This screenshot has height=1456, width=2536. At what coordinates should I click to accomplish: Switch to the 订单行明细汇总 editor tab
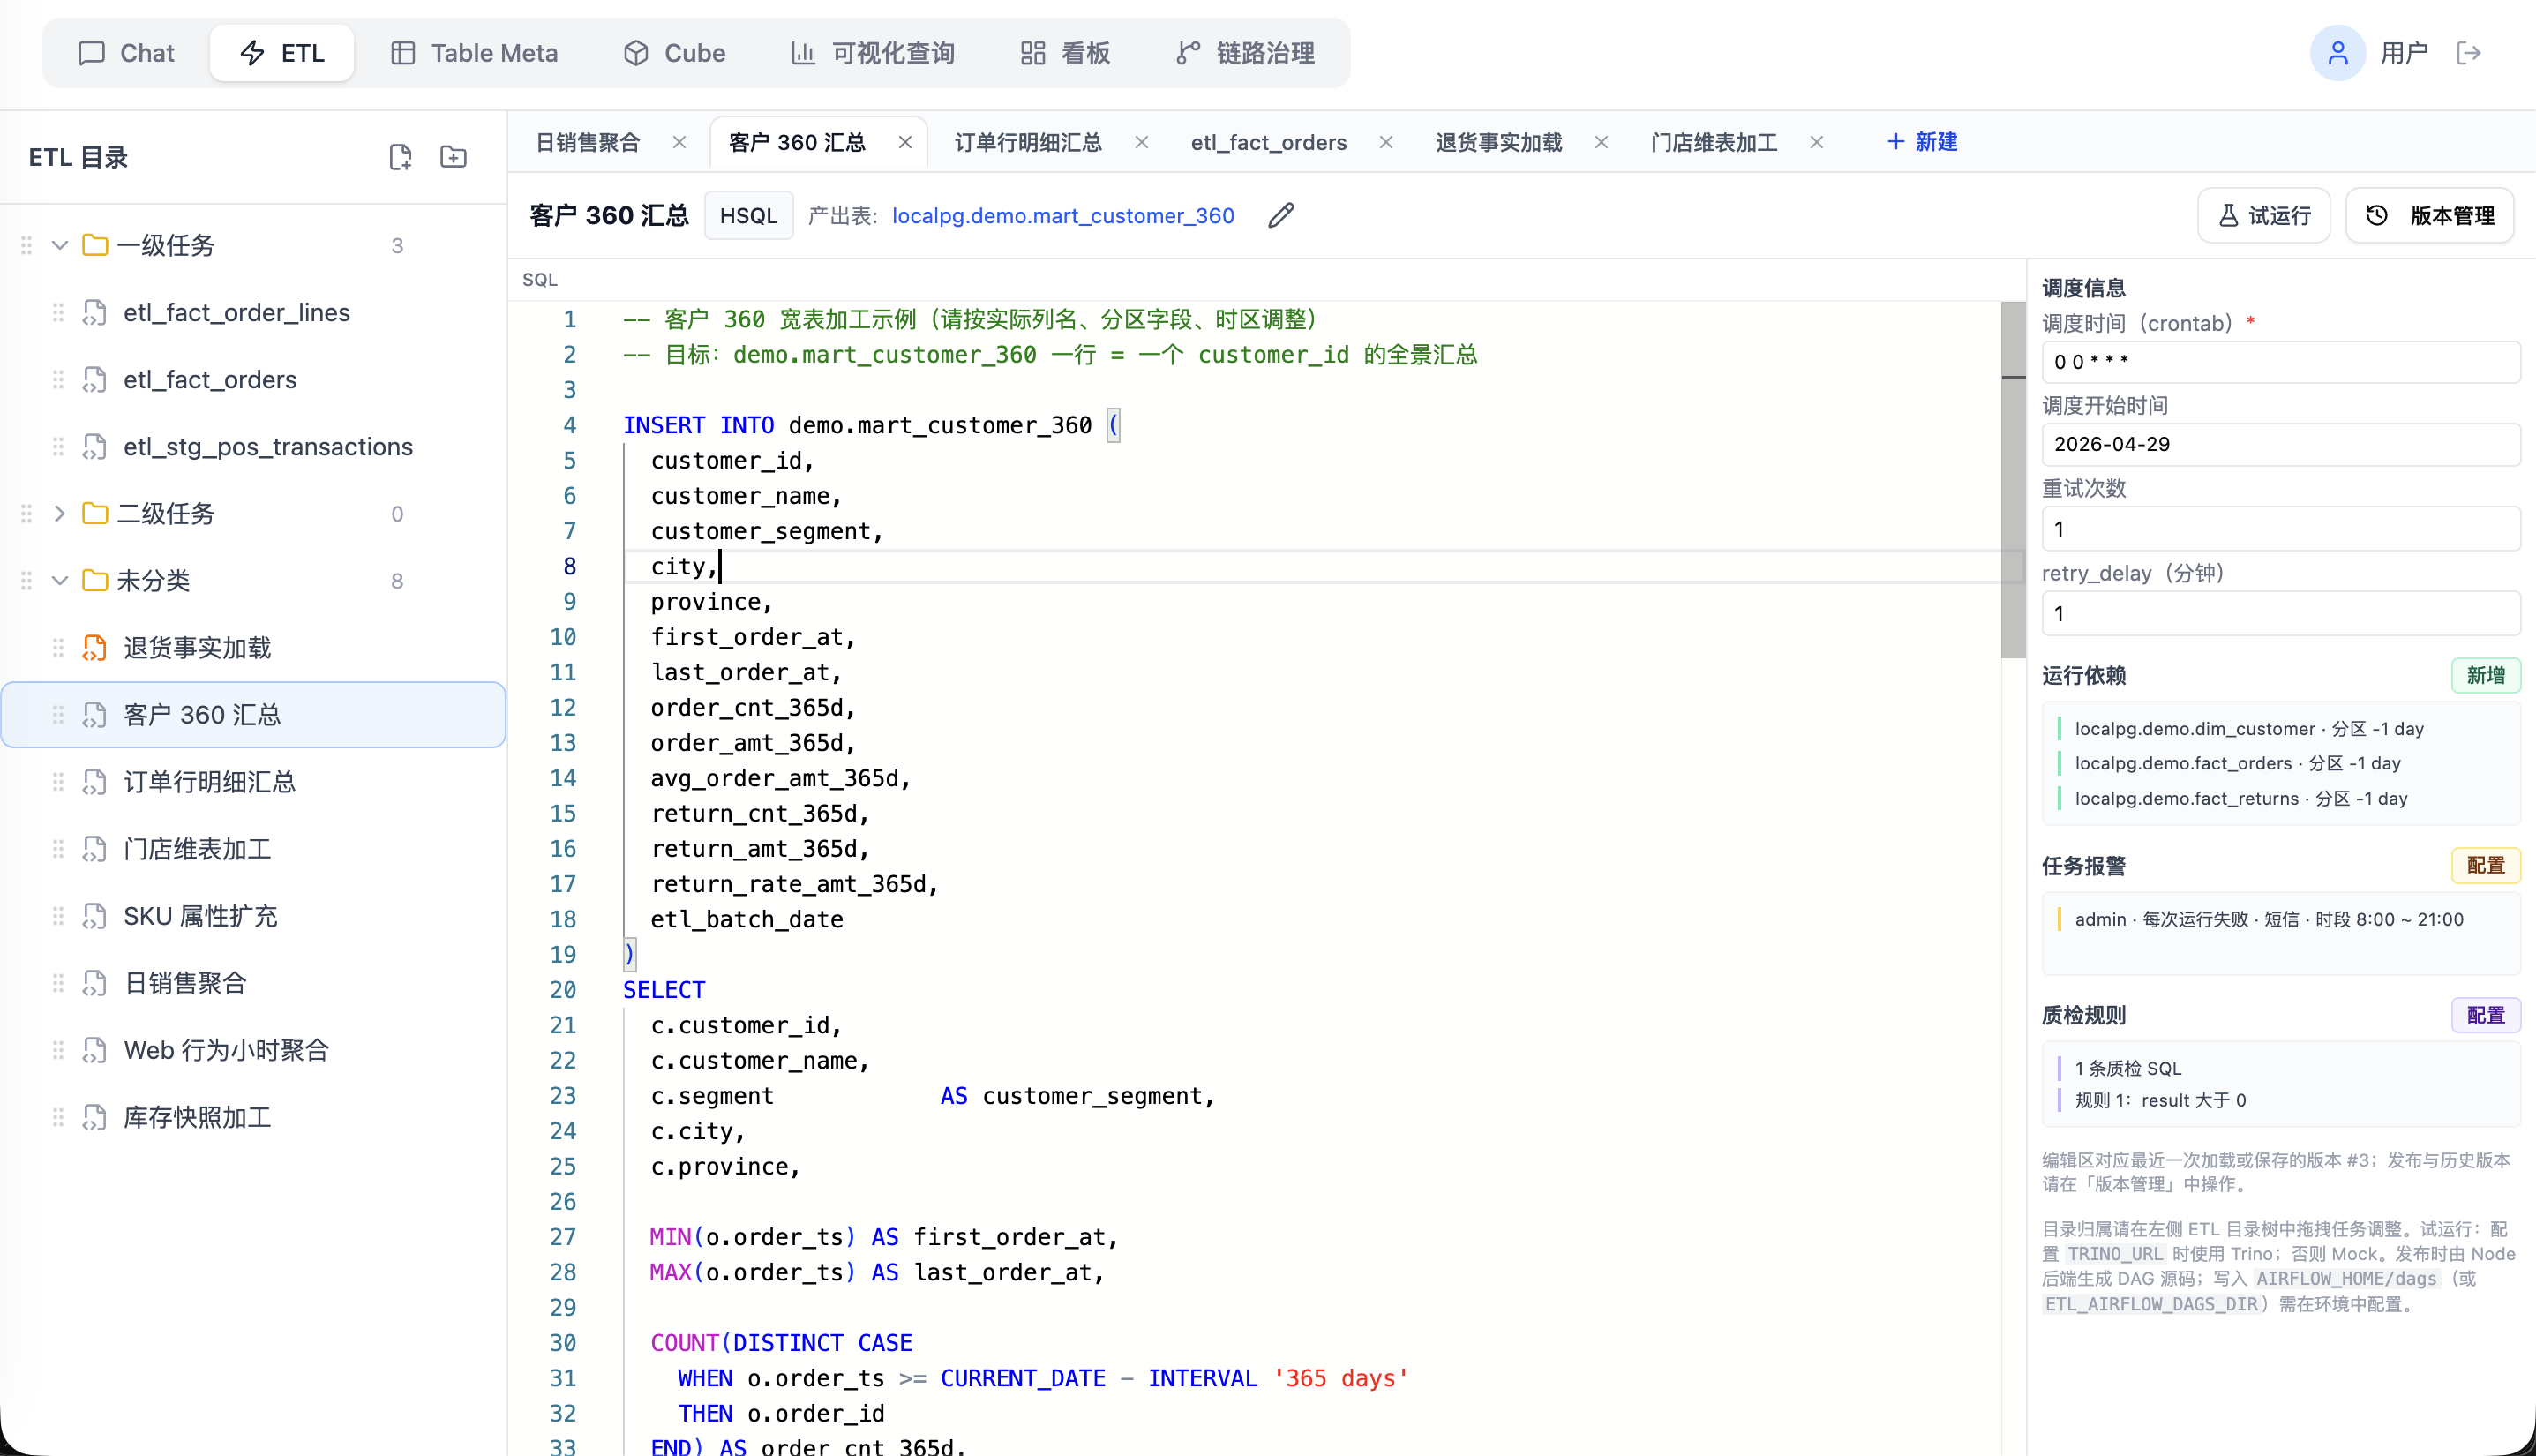(x=1028, y=142)
